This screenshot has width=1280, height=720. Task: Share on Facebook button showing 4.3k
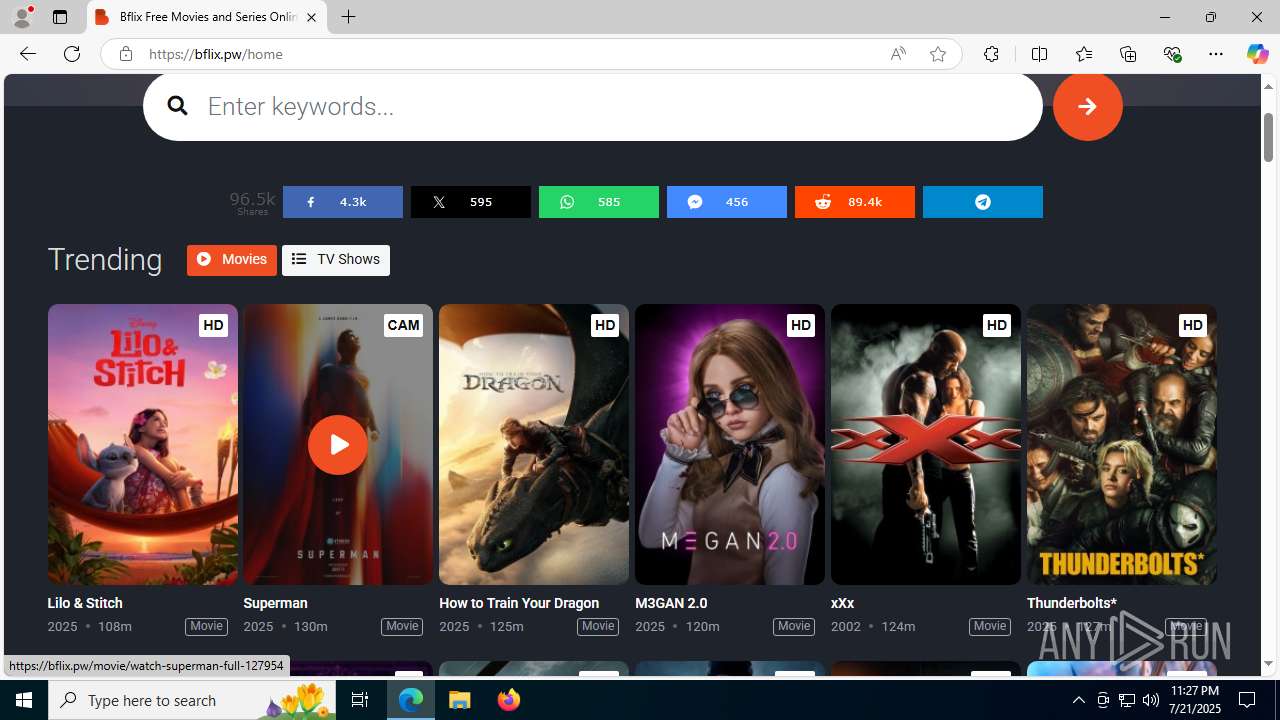coord(342,202)
